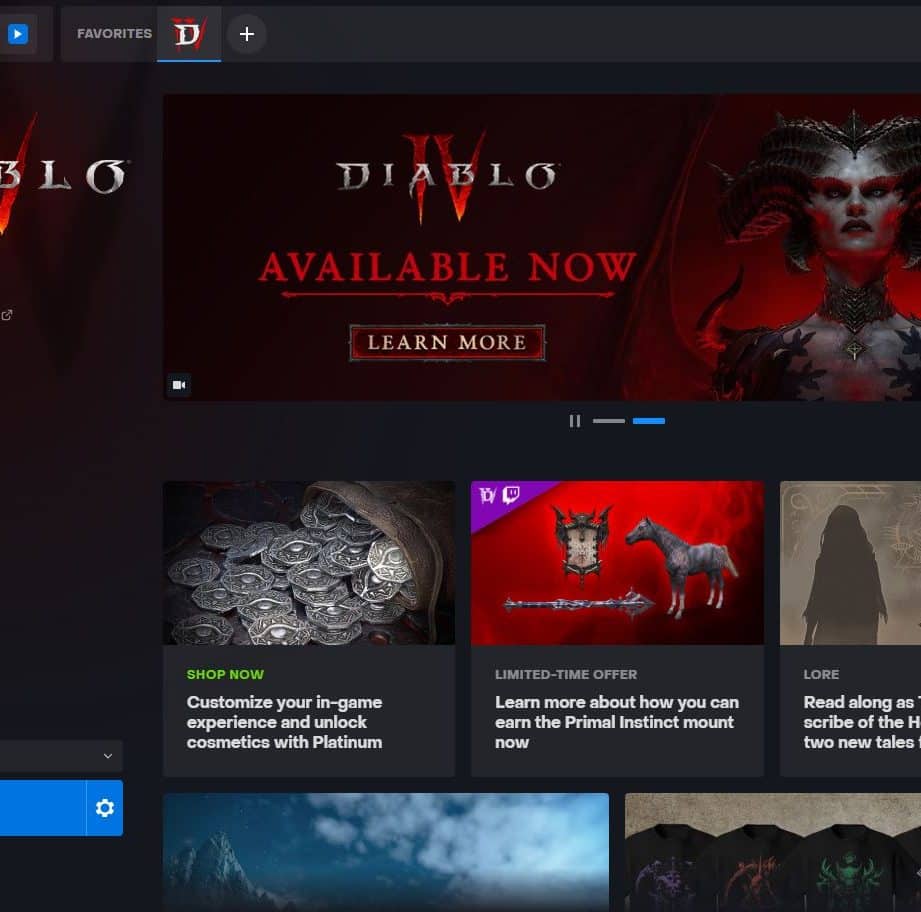Open game settings gear next to Play
The height and width of the screenshot is (912, 921).
[x=104, y=808]
